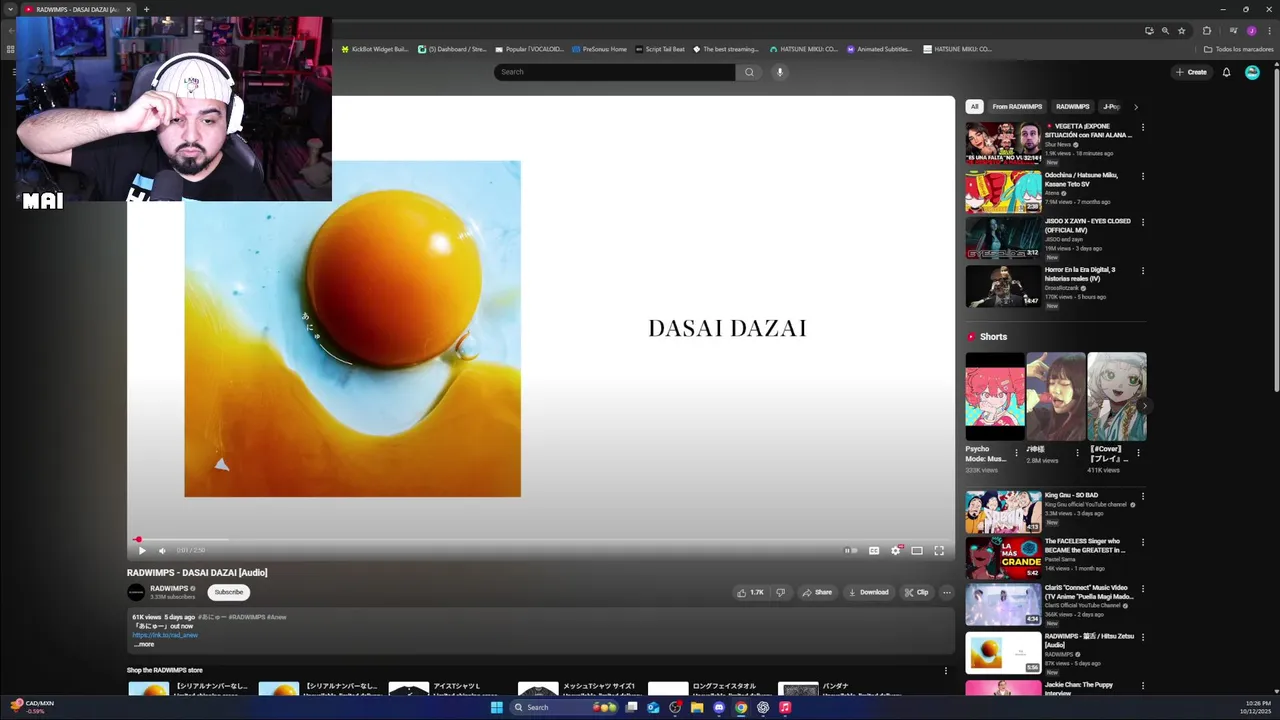The width and height of the screenshot is (1280, 720).
Task: Select the All filter chip
Action: 974,106
